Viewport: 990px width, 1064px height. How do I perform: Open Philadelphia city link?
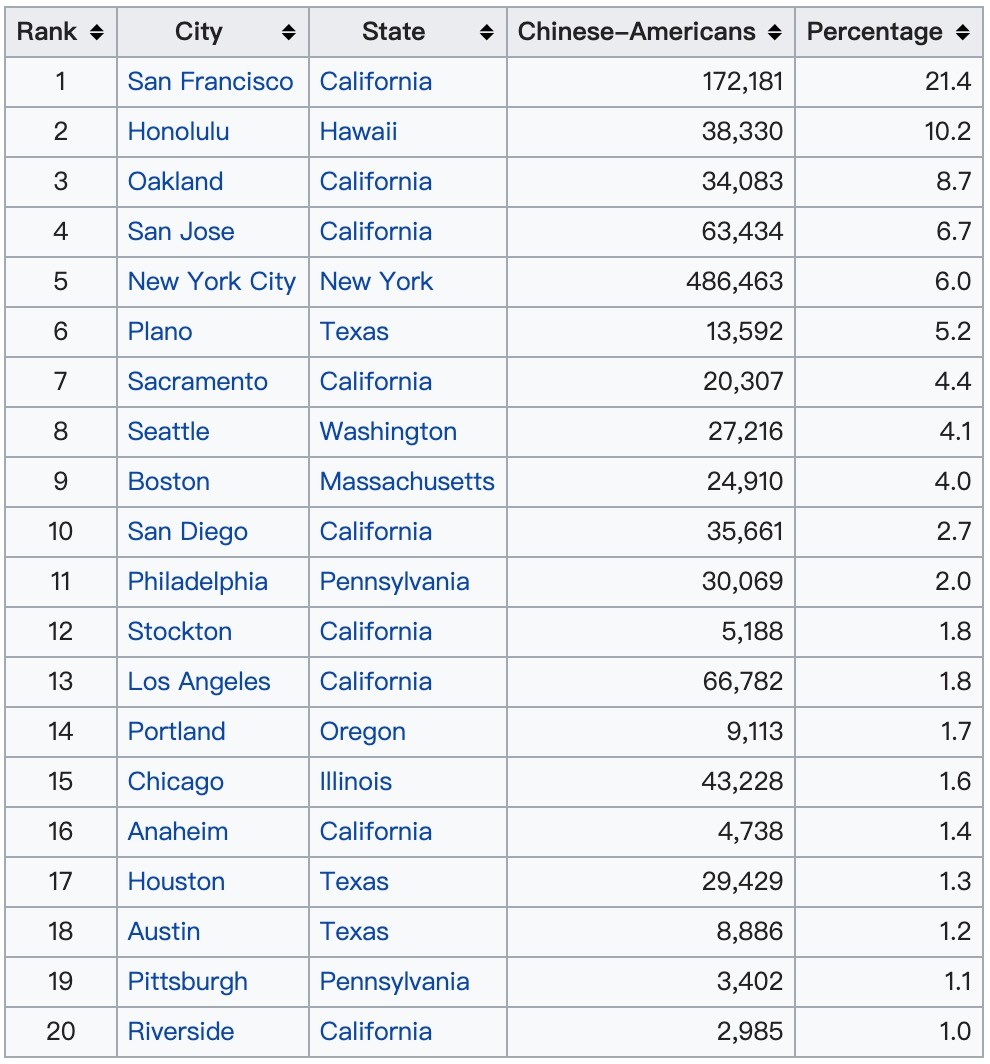click(x=197, y=582)
